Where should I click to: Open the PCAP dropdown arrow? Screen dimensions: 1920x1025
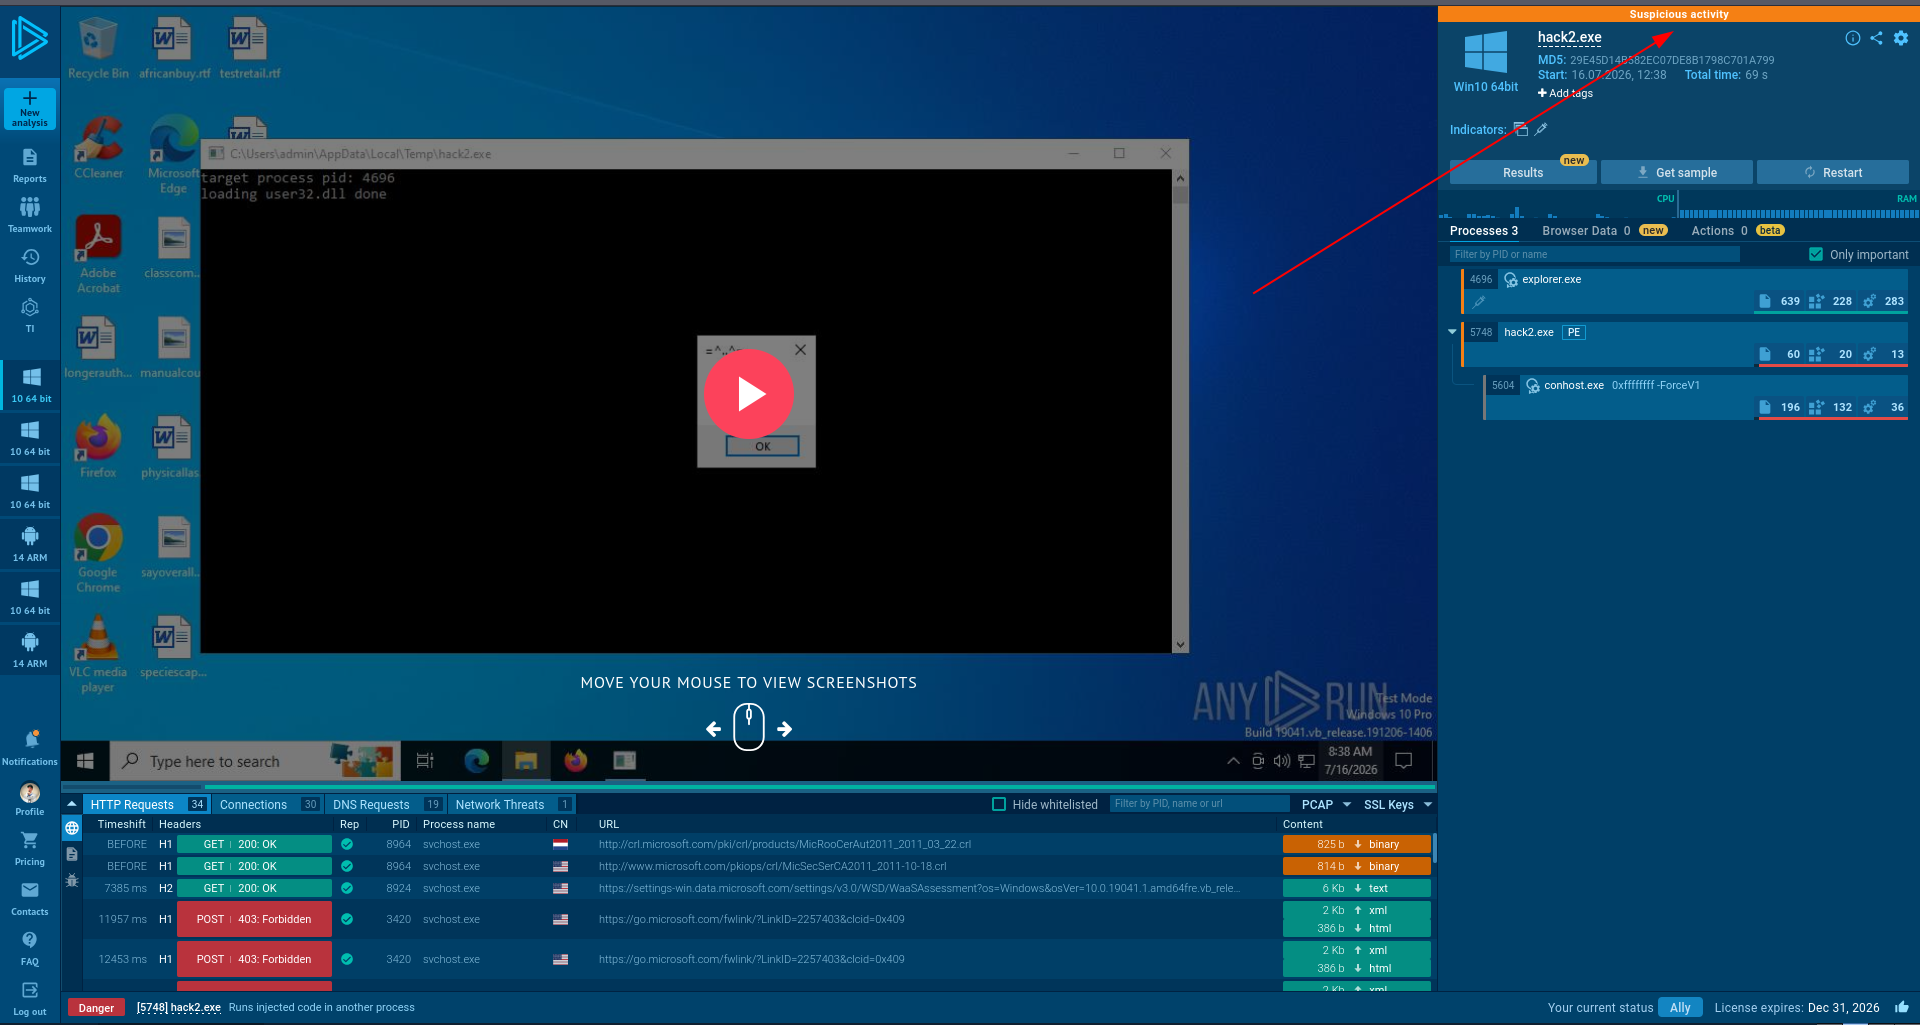pos(1347,804)
